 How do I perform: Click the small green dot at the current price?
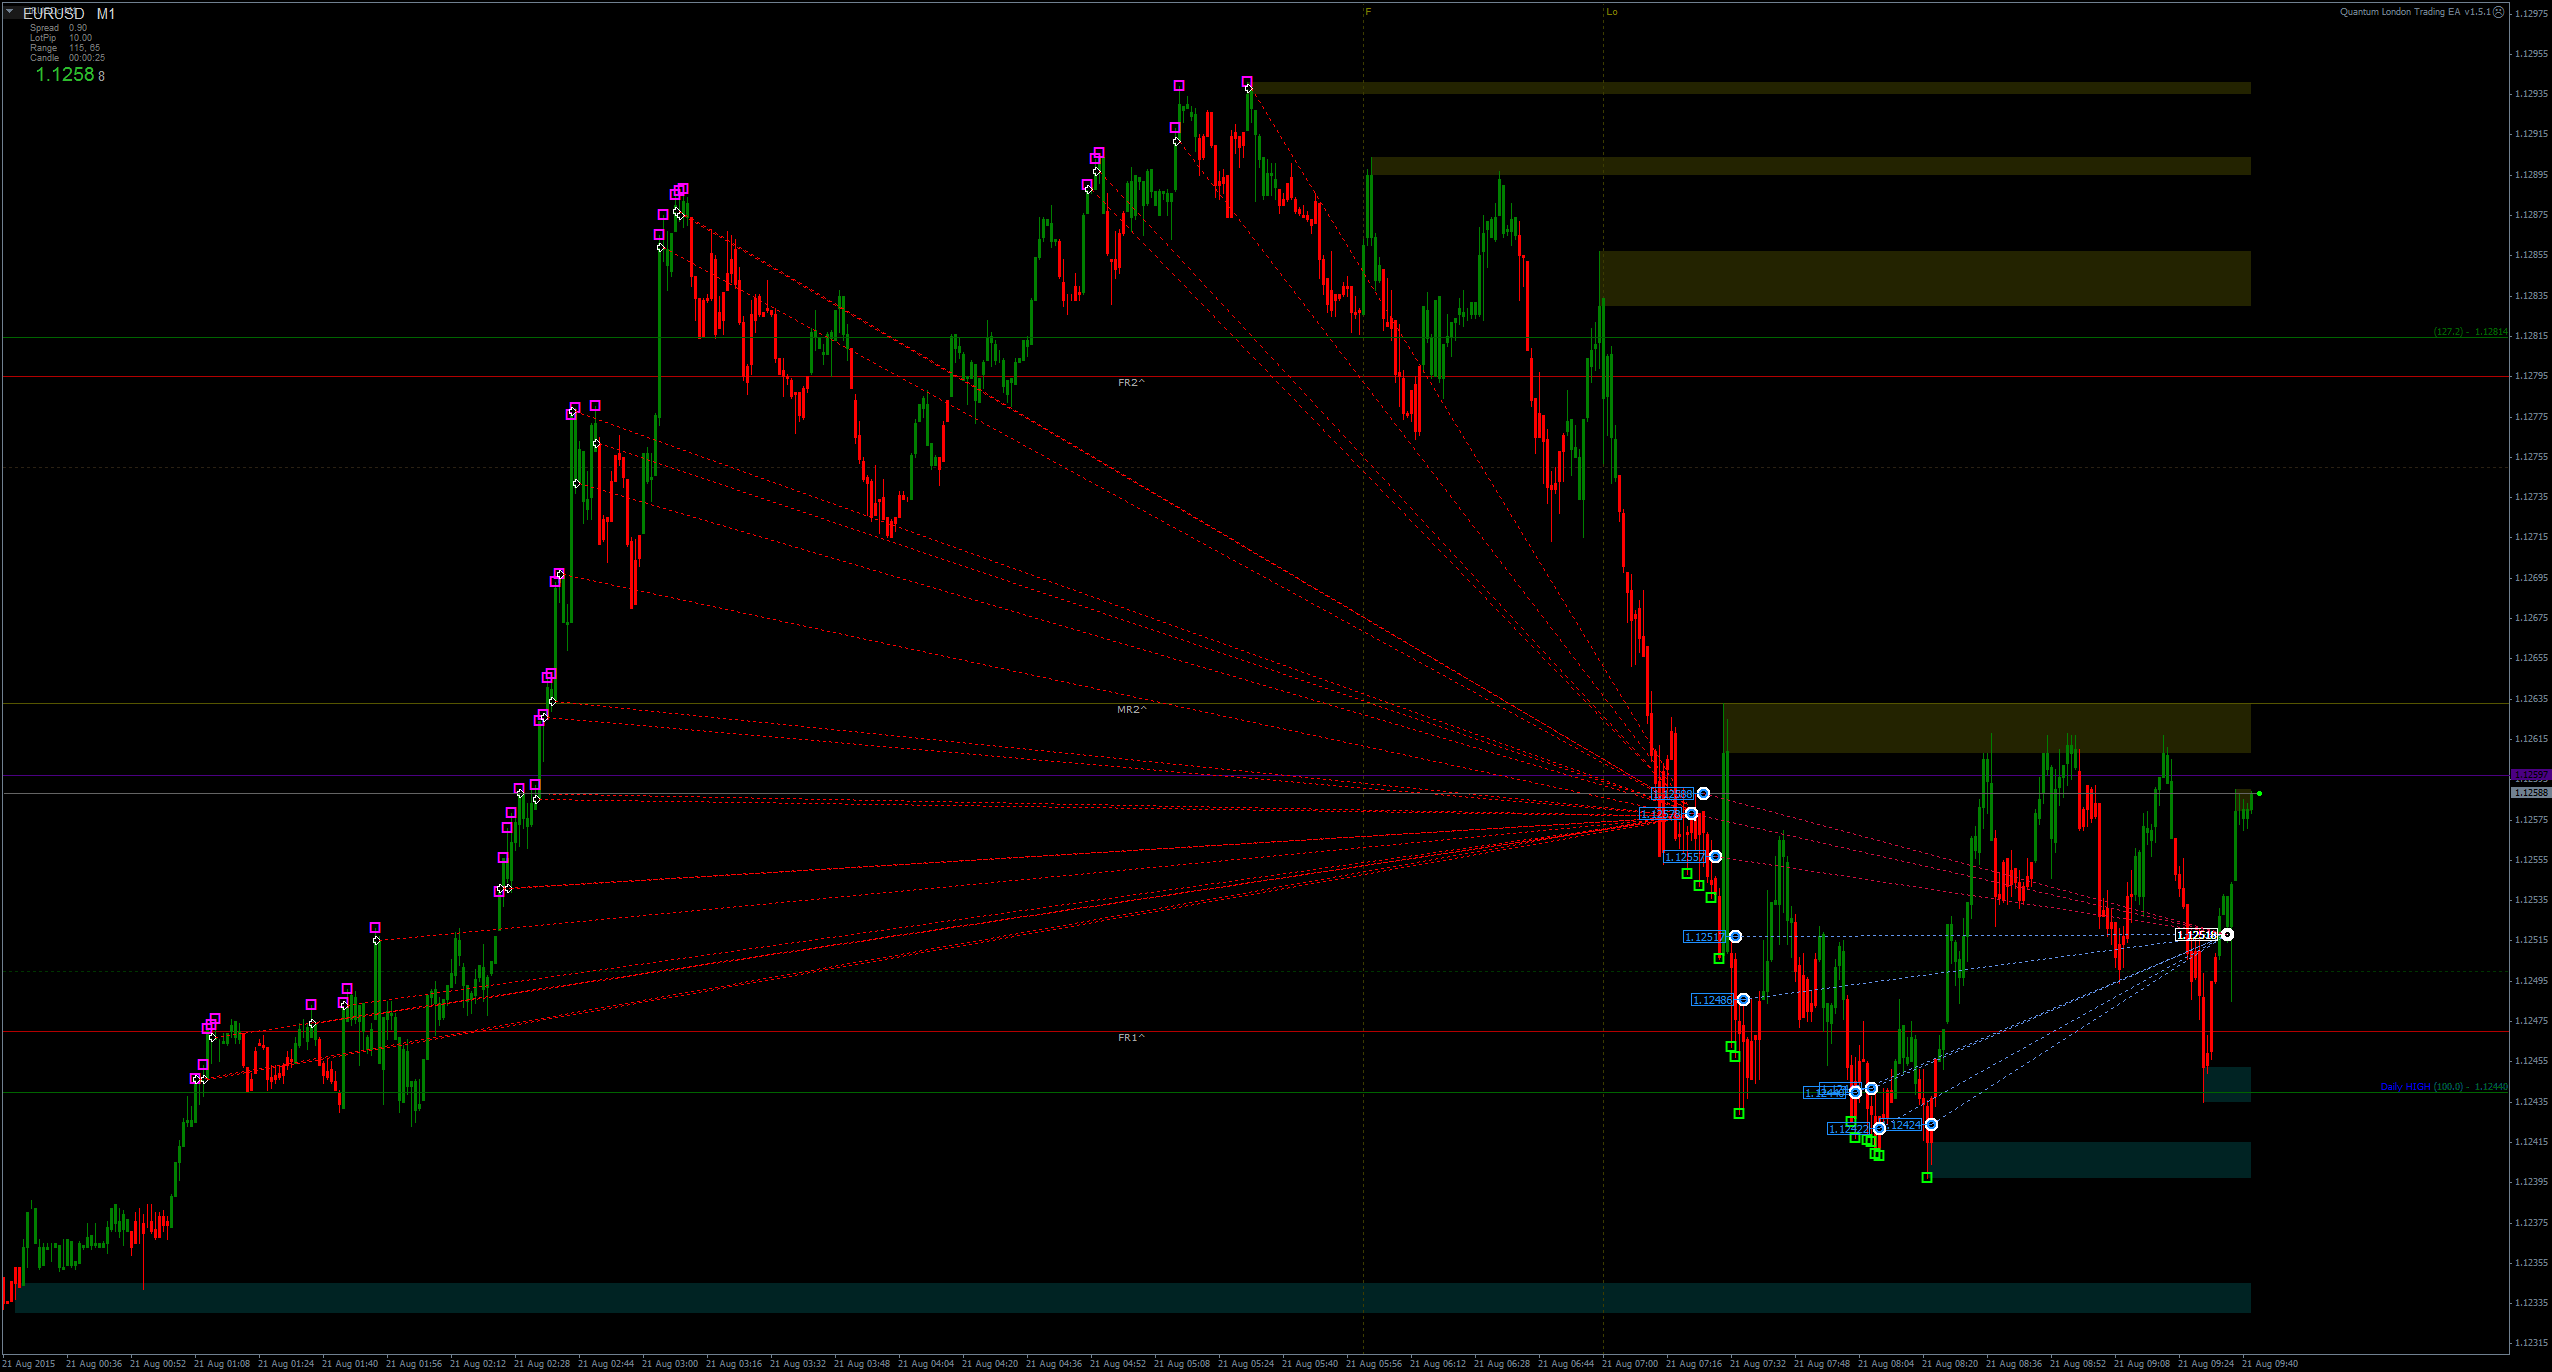click(x=2259, y=794)
